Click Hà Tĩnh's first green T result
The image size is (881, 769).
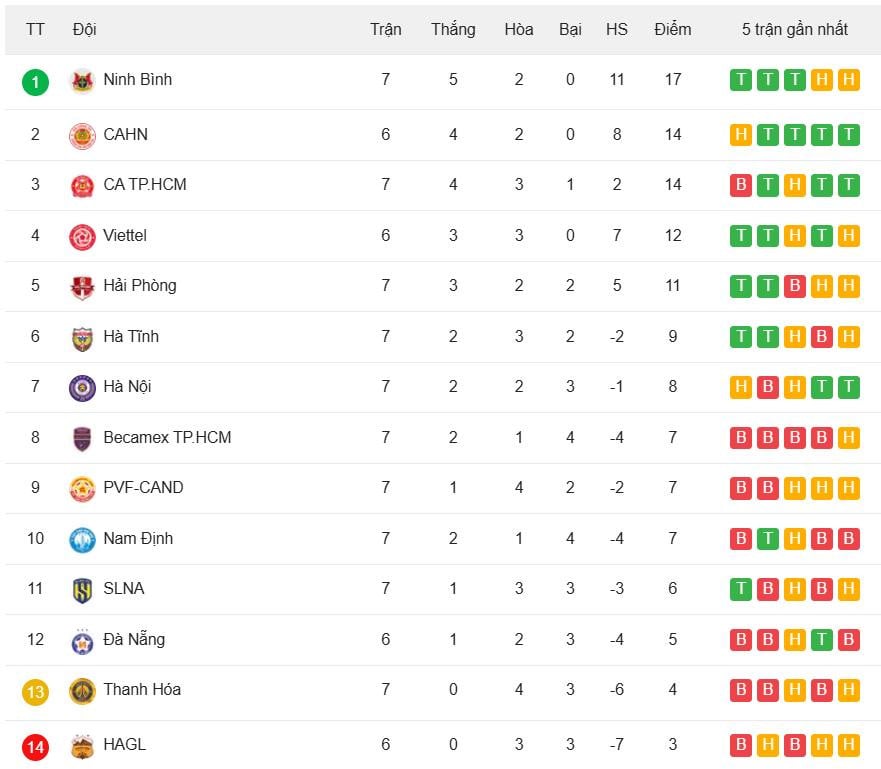[741, 337]
